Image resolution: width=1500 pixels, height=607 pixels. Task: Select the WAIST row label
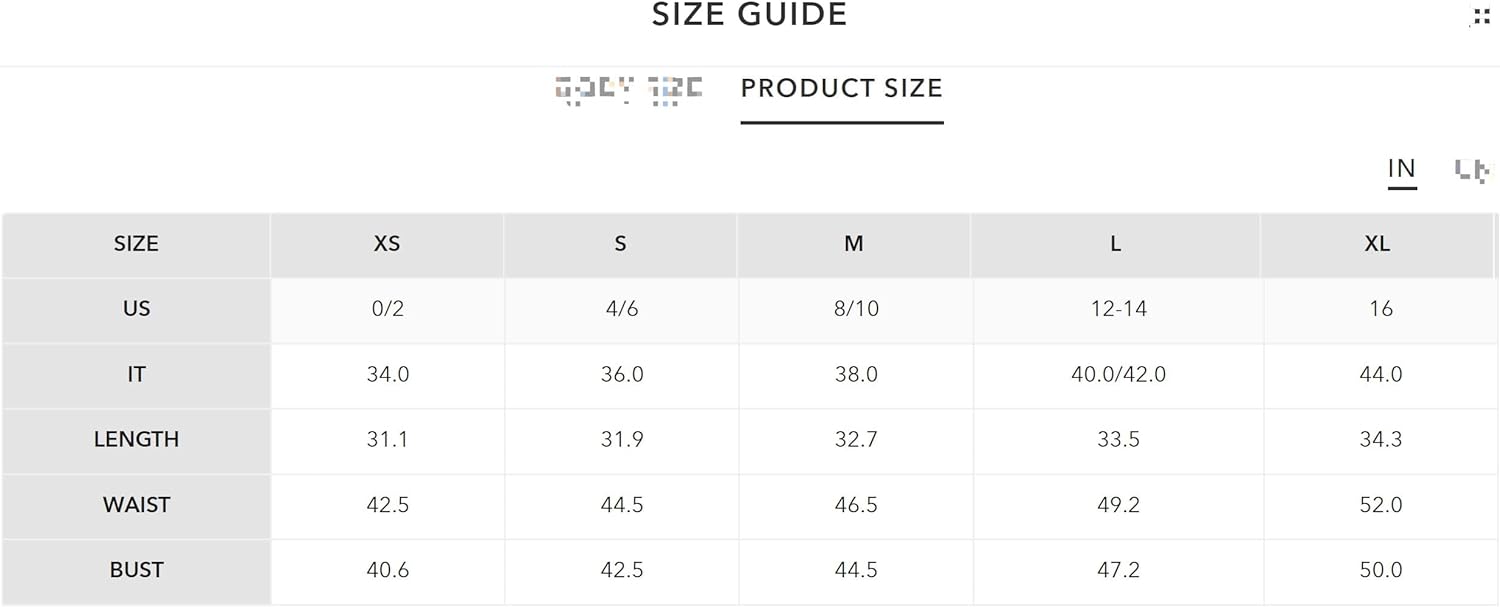136,505
